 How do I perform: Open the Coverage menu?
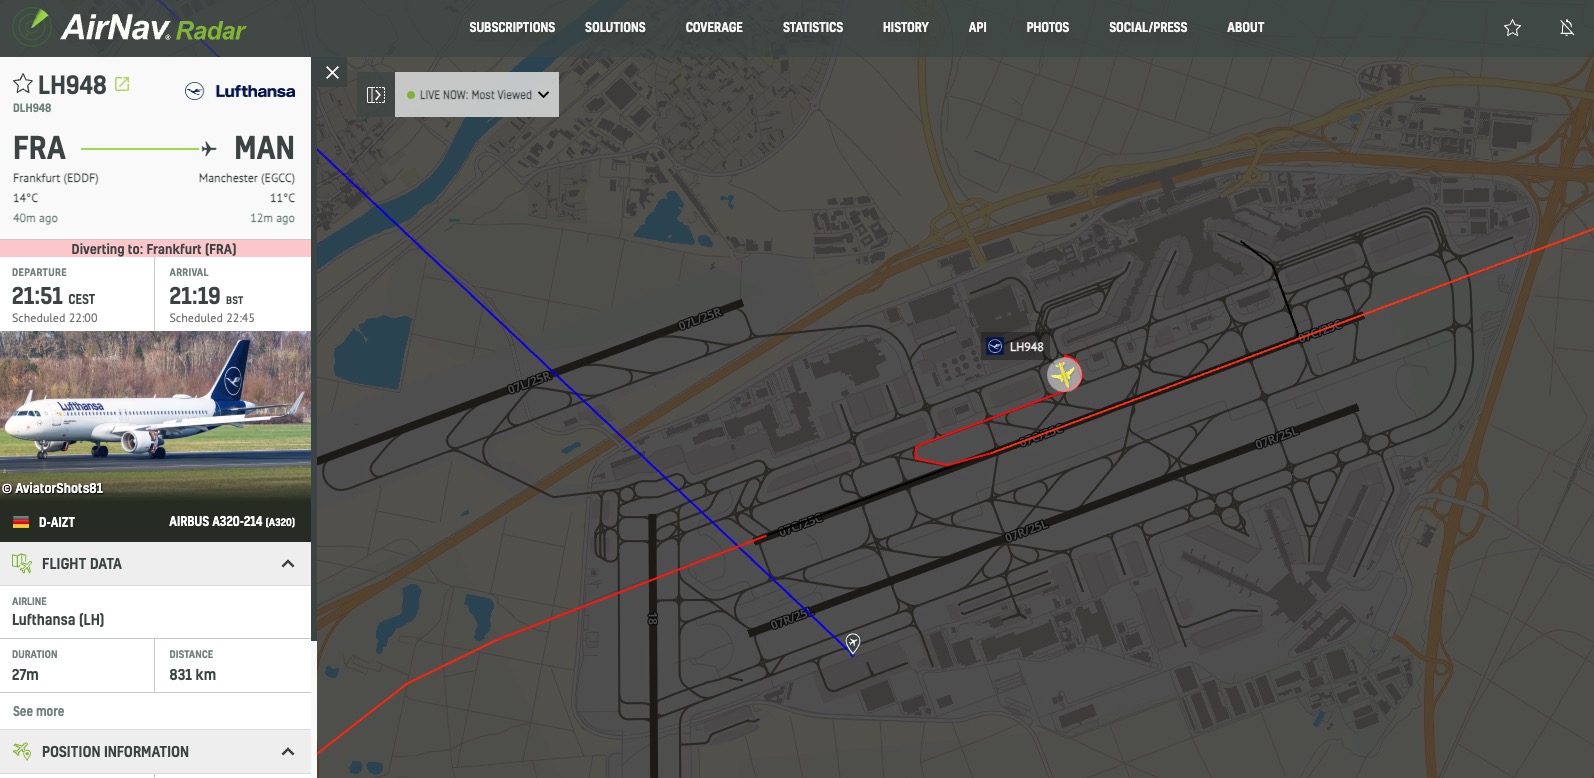click(714, 27)
